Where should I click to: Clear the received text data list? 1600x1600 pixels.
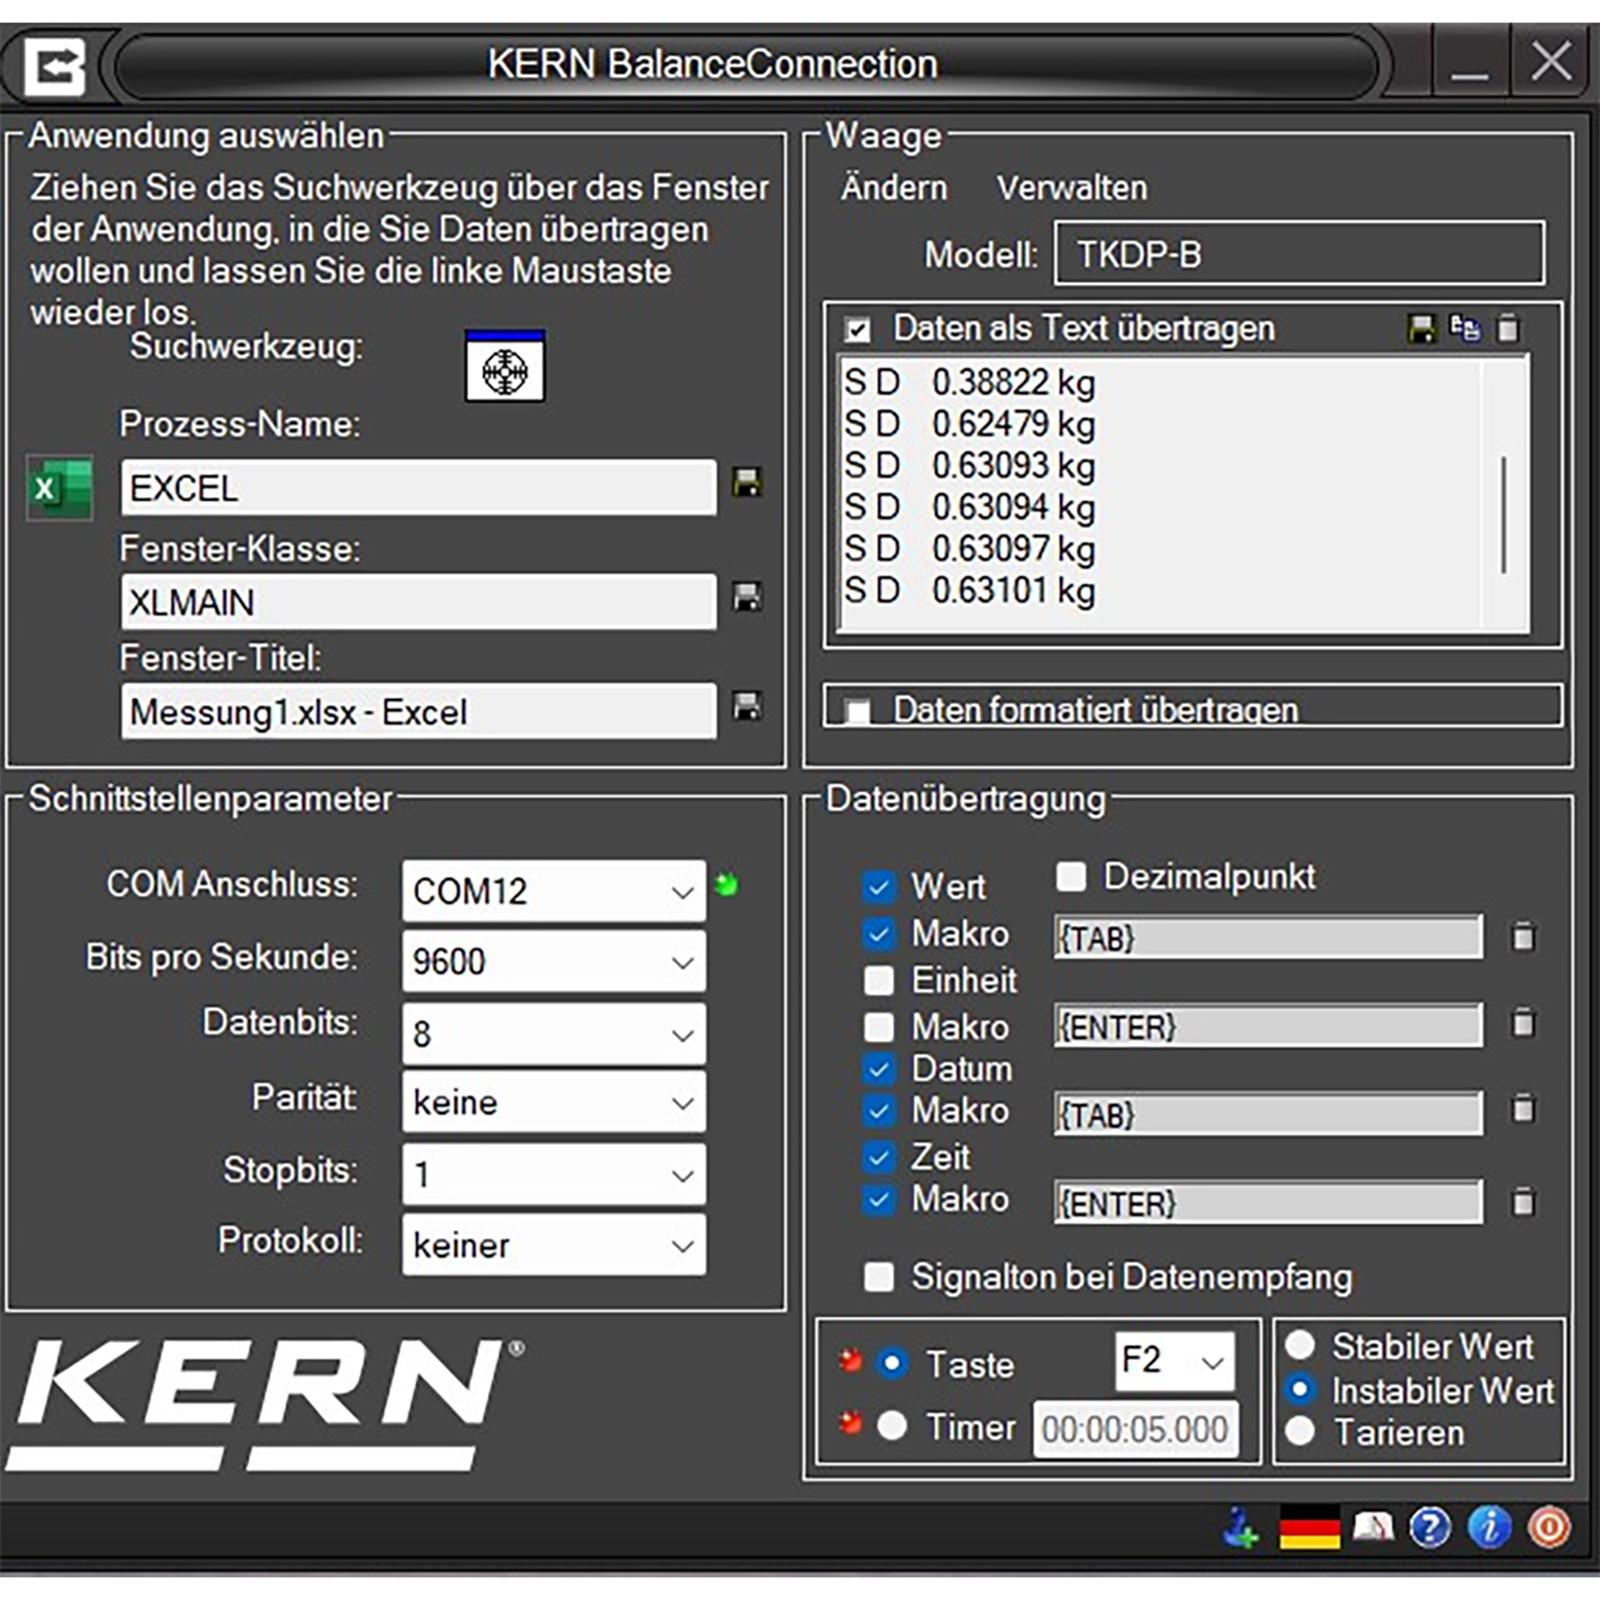point(1508,328)
